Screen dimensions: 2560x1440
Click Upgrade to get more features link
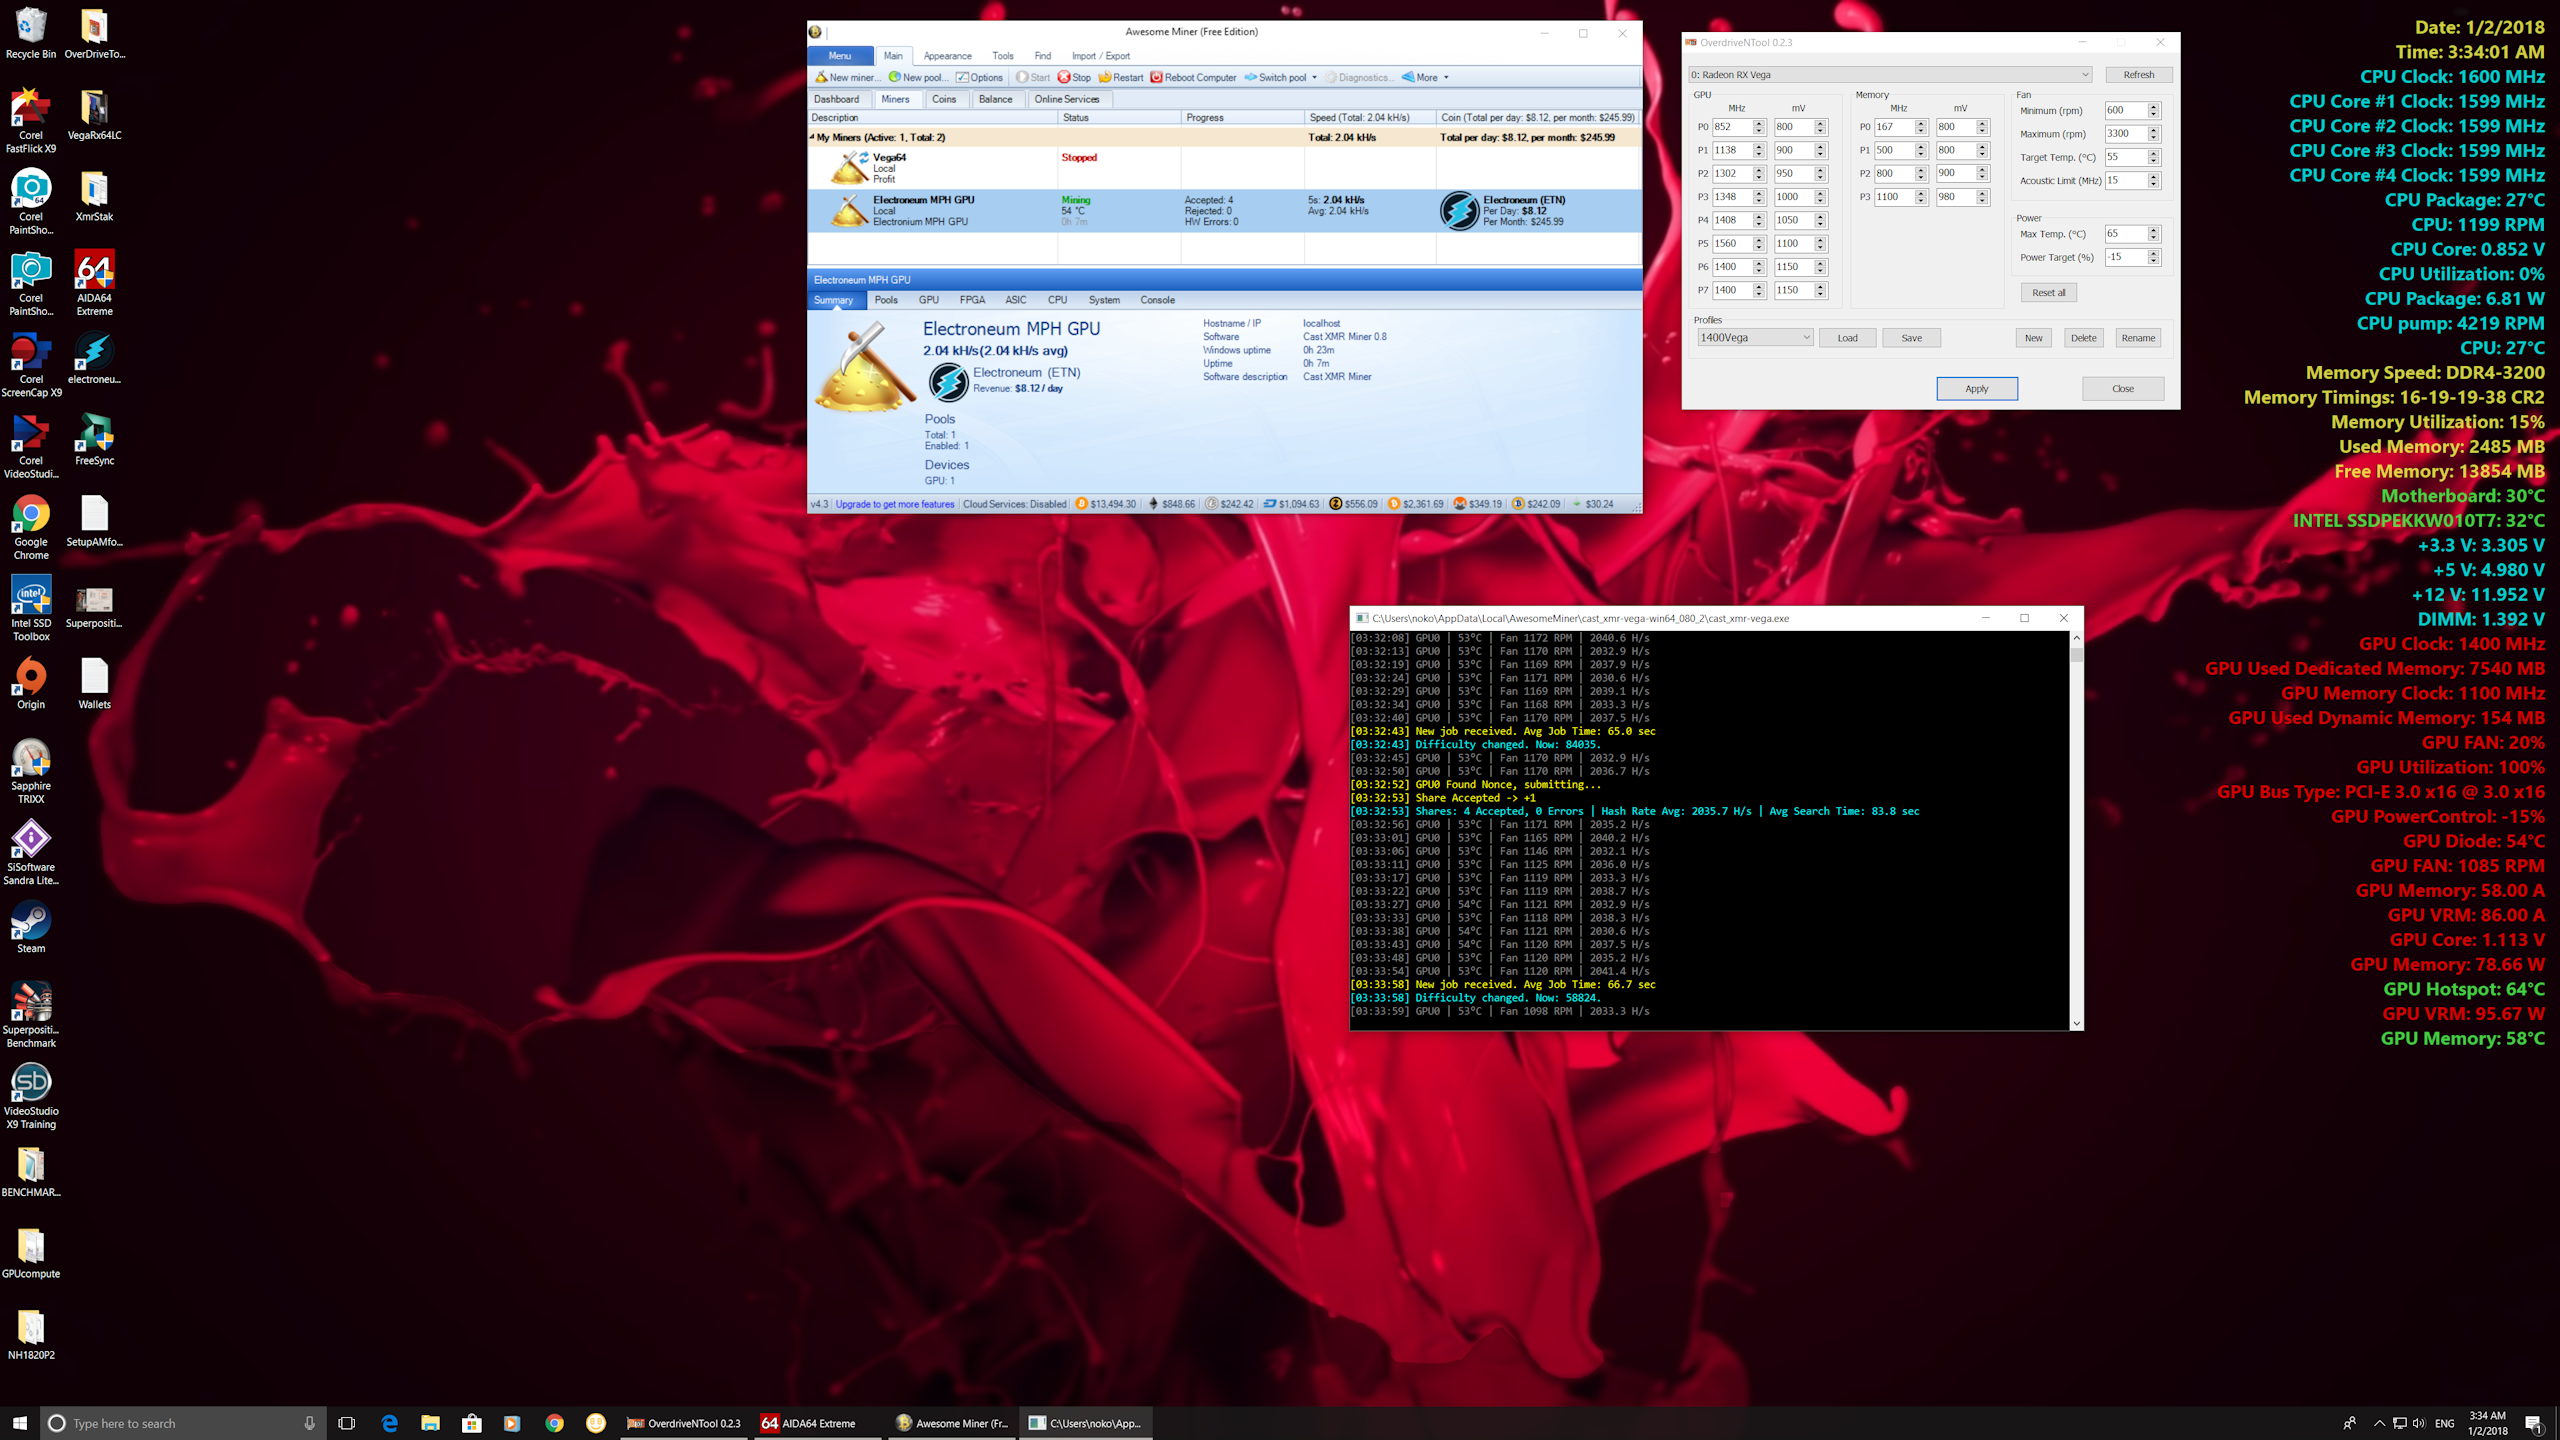coord(895,504)
